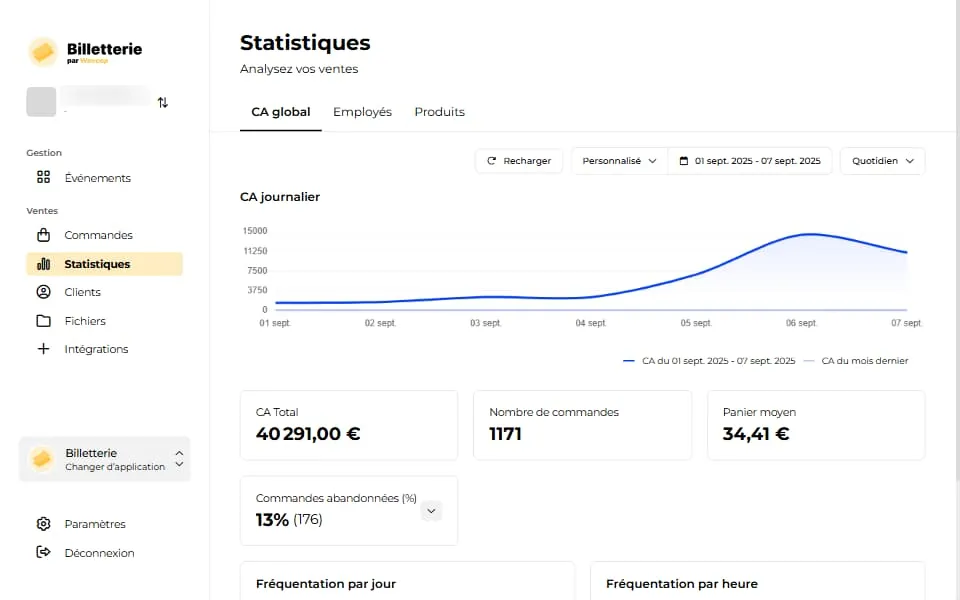The image size is (960, 600).
Task: Click the Fichiers folder icon
Action: (43, 321)
